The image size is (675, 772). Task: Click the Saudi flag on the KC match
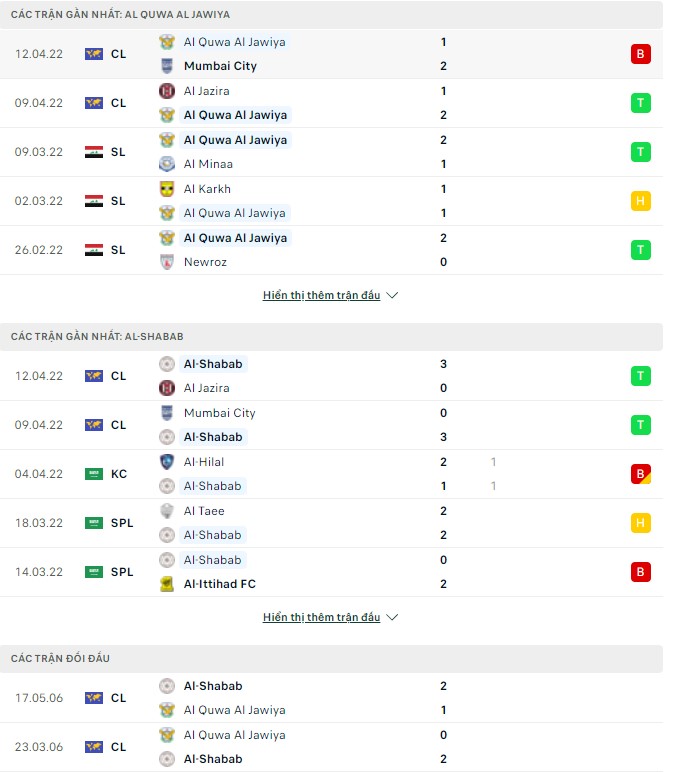click(94, 474)
